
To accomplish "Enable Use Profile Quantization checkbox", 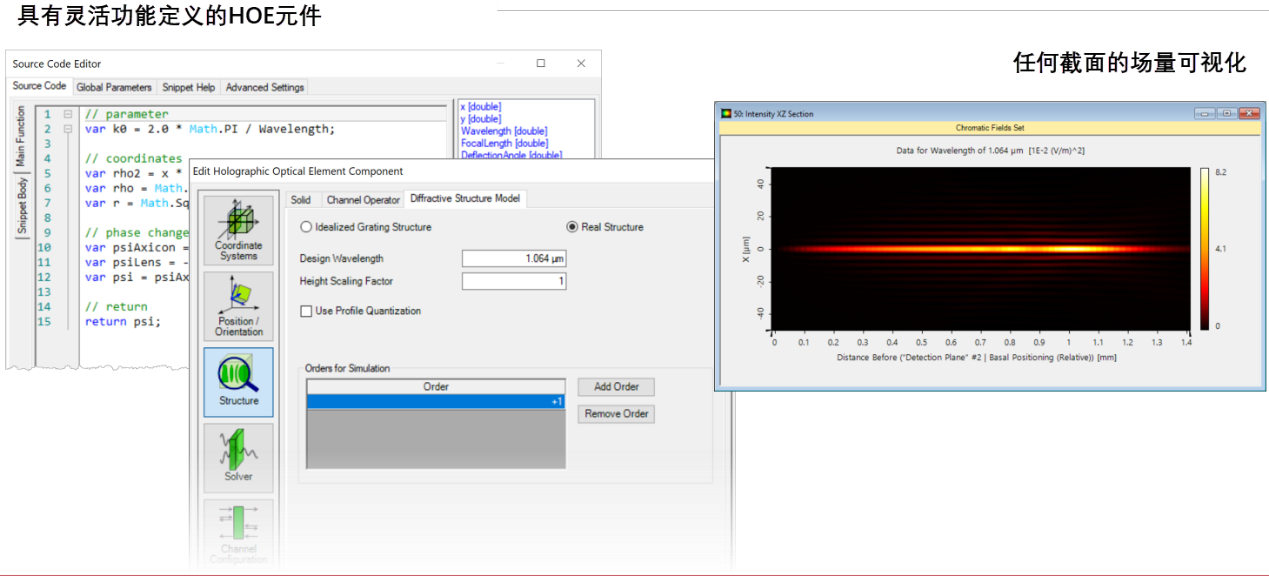I will point(306,311).
